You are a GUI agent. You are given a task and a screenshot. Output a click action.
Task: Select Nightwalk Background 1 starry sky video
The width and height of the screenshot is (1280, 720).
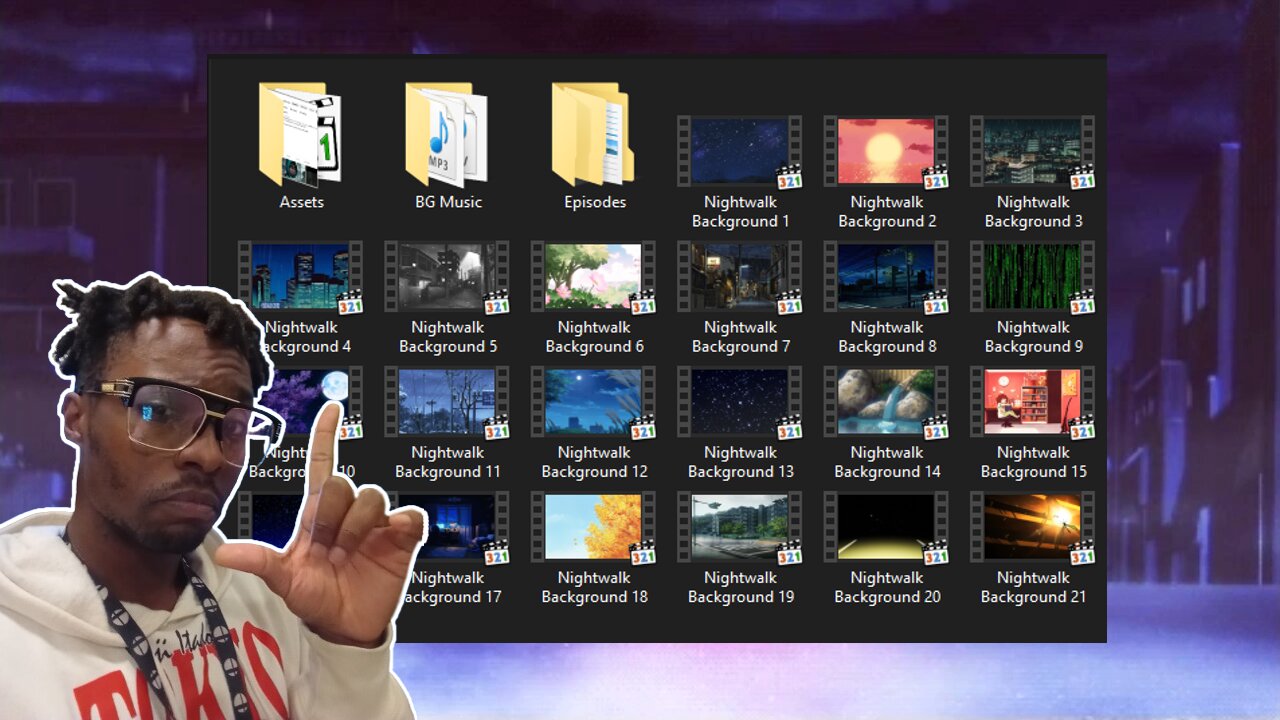point(740,151)
